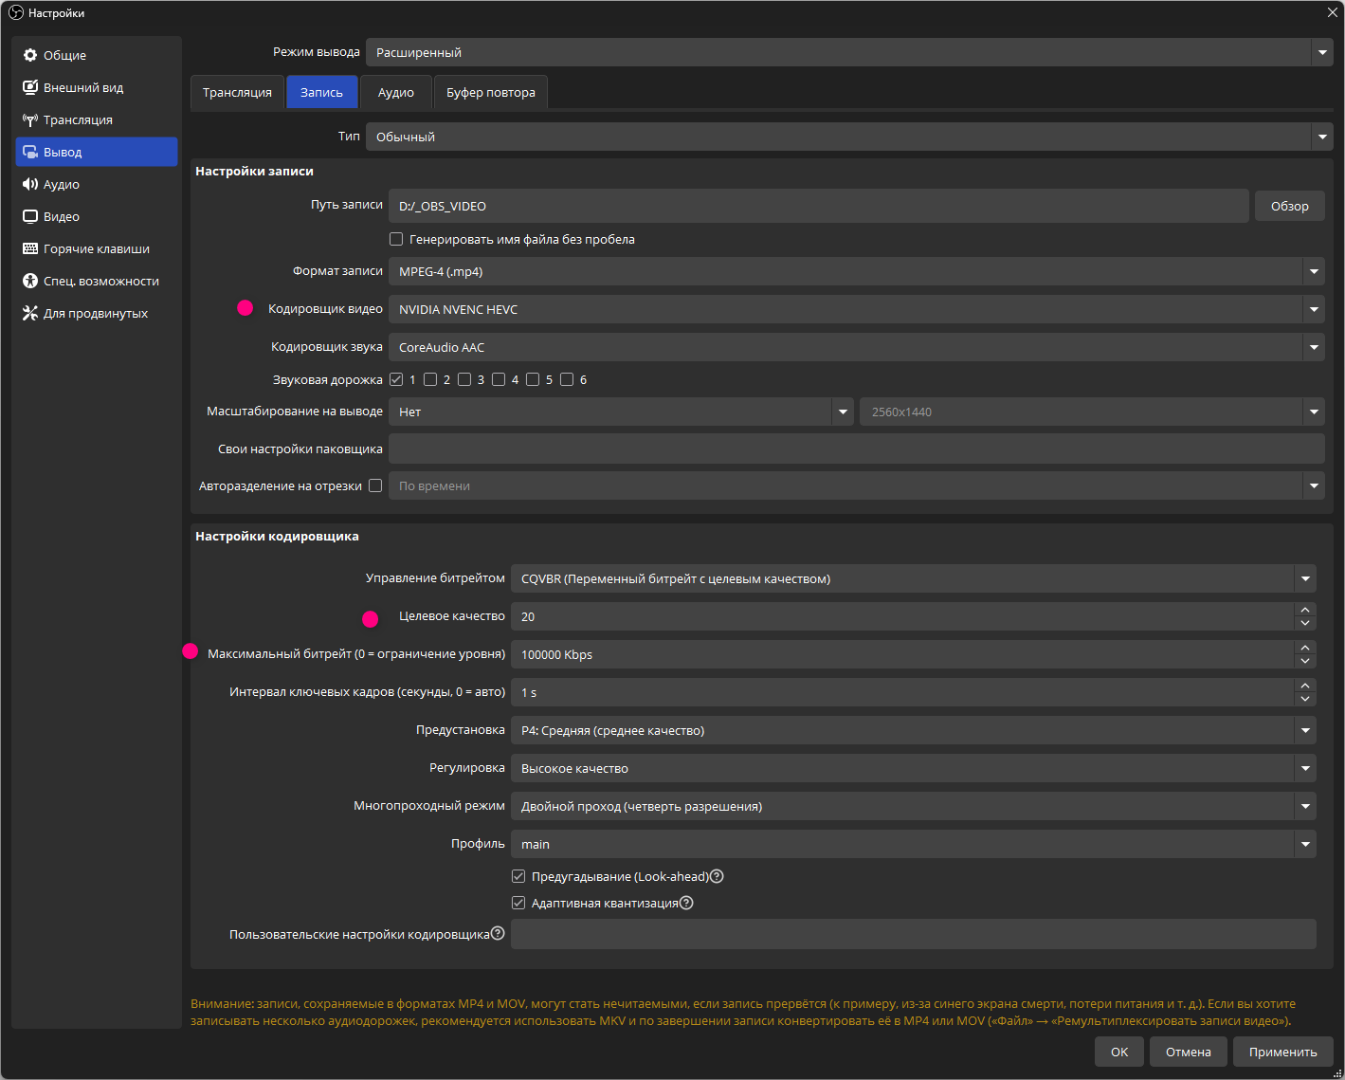Click the Применить button

point(1283,1052)
